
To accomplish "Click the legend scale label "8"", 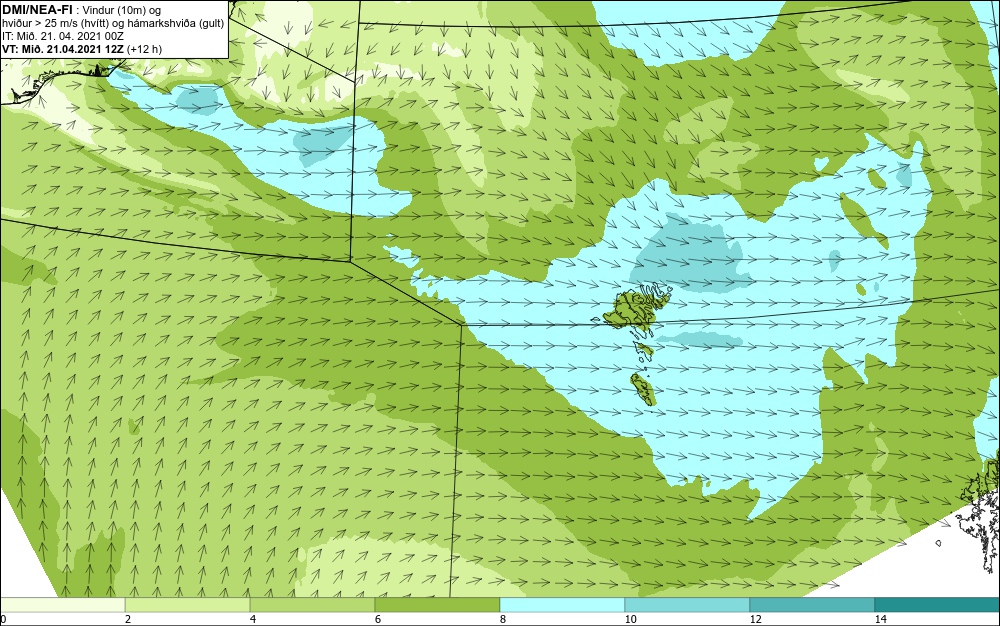I will (x=503, y=619).
